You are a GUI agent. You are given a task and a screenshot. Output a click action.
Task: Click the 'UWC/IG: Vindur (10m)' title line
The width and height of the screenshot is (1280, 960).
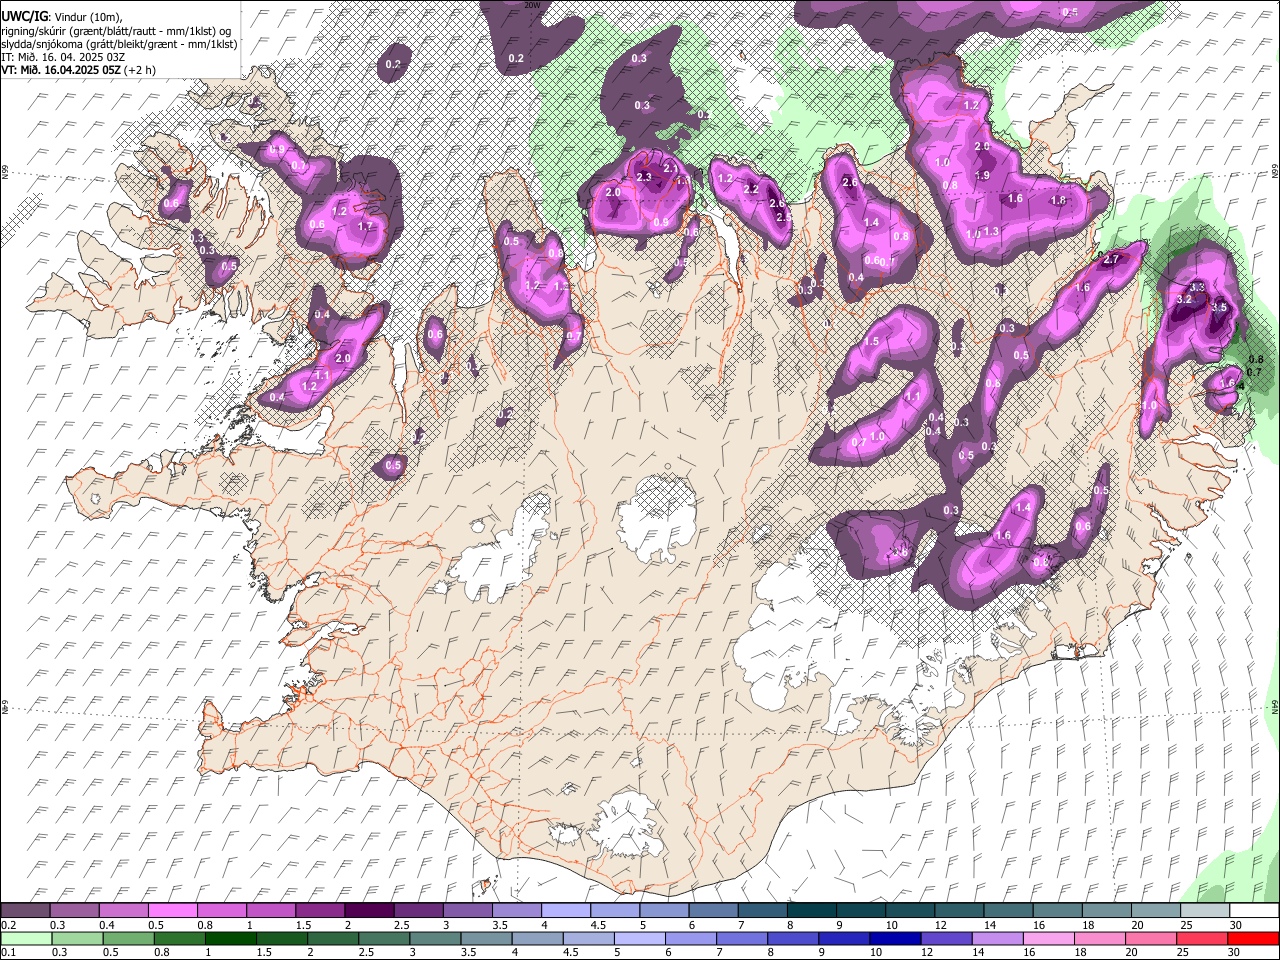[61, 16]
